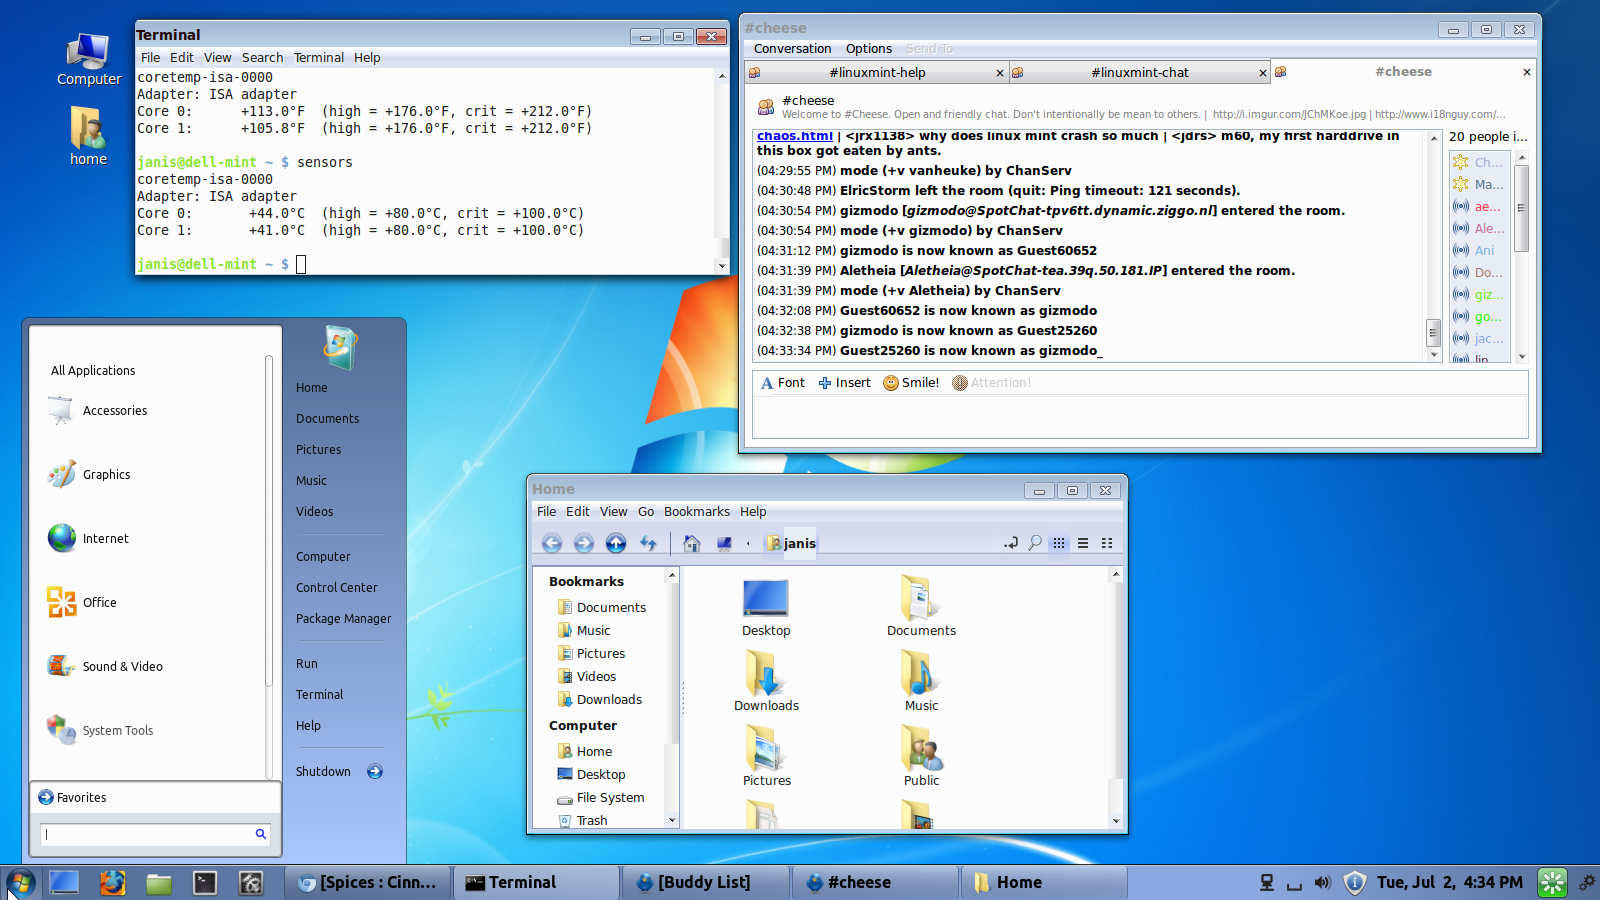Launch terminal from the taskbar launcher icon
This screenshot has width=1600, height=900.
[x=205, y=882]
